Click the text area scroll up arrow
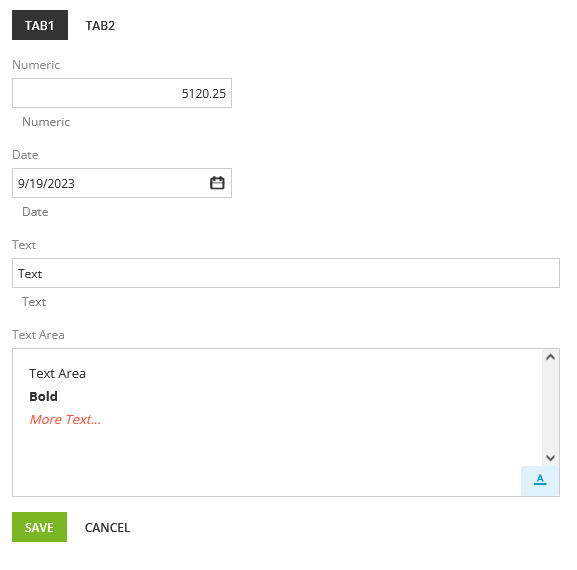Screen dimensions: 577x570 (551, 357)
